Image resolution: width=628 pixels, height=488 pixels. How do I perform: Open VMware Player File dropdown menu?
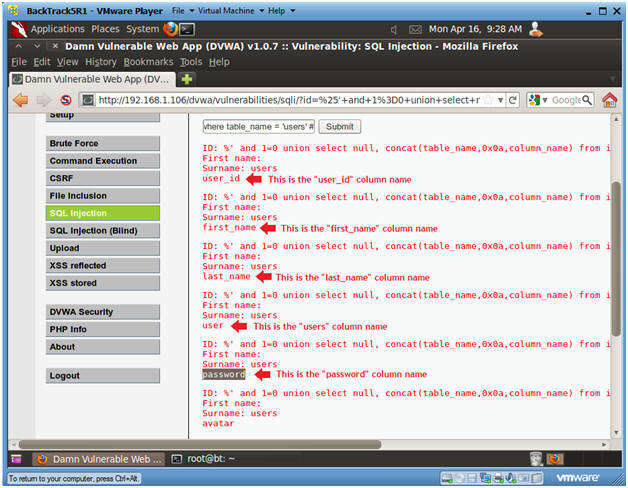click(183, 11)
